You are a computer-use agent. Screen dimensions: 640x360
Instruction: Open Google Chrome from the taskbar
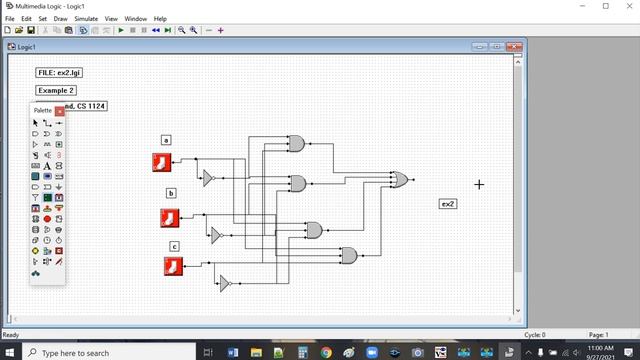pos(326,352)
